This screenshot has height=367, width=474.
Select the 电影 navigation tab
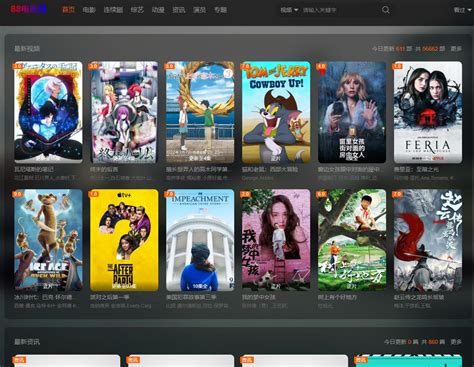(89, 10)
